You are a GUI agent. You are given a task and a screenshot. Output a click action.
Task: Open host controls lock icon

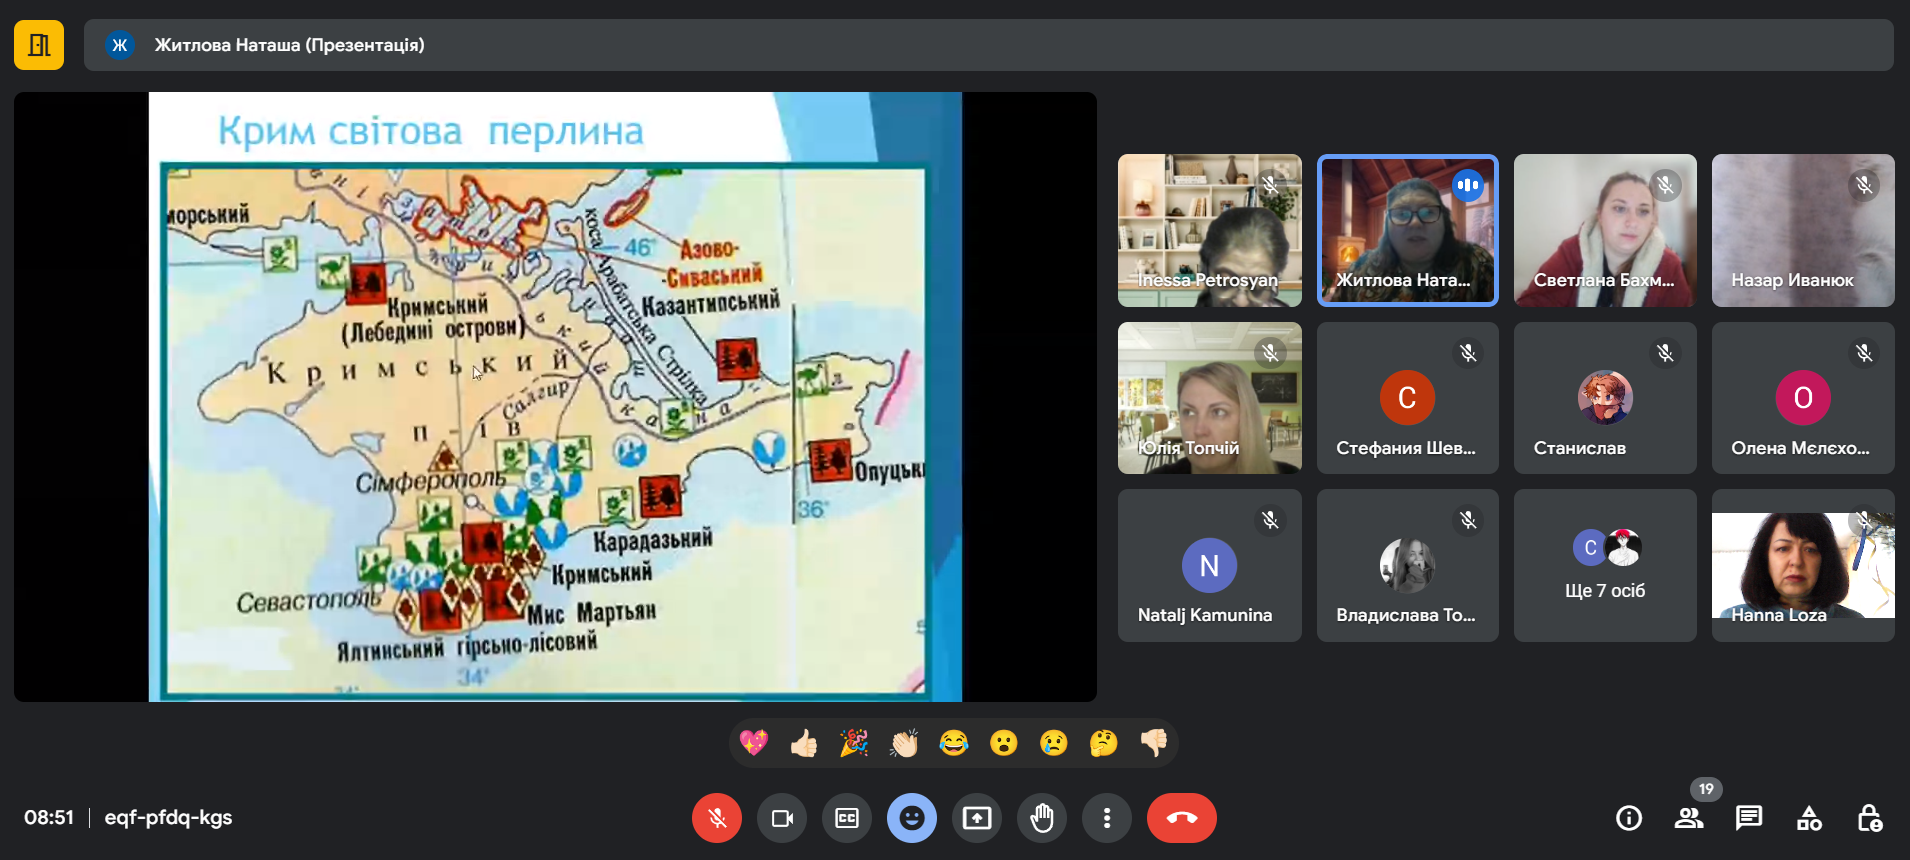[1869, 818]
